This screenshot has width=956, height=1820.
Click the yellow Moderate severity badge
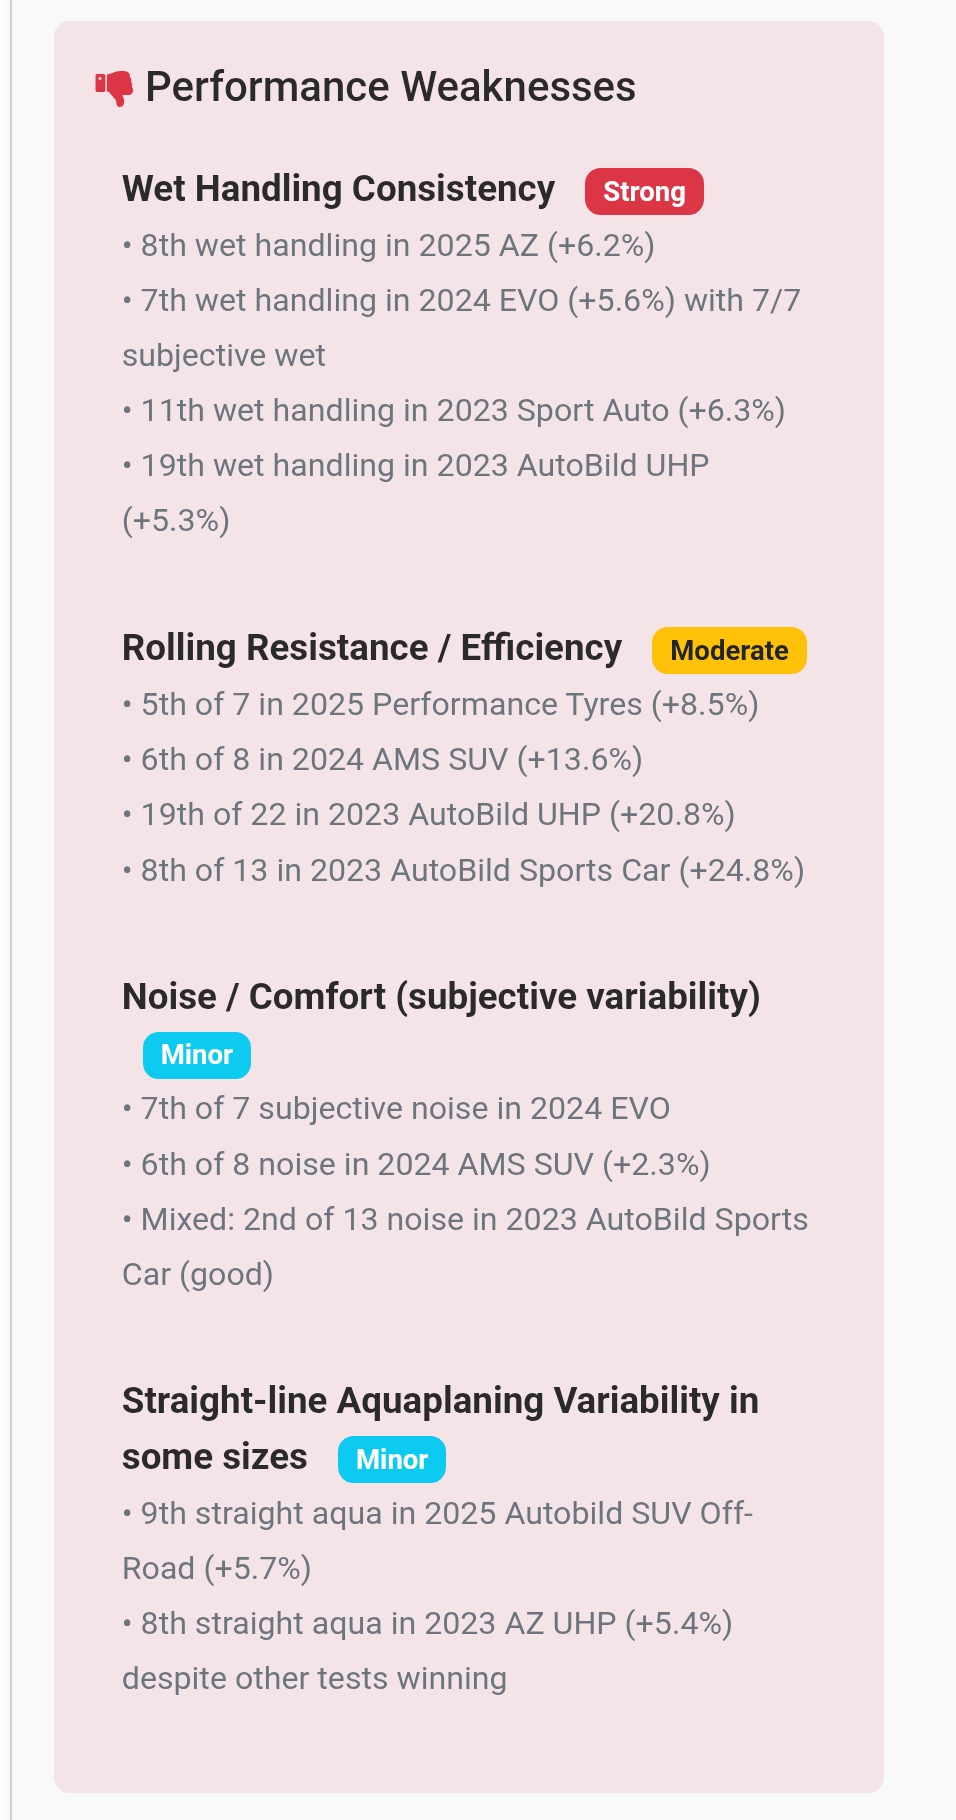729,650
